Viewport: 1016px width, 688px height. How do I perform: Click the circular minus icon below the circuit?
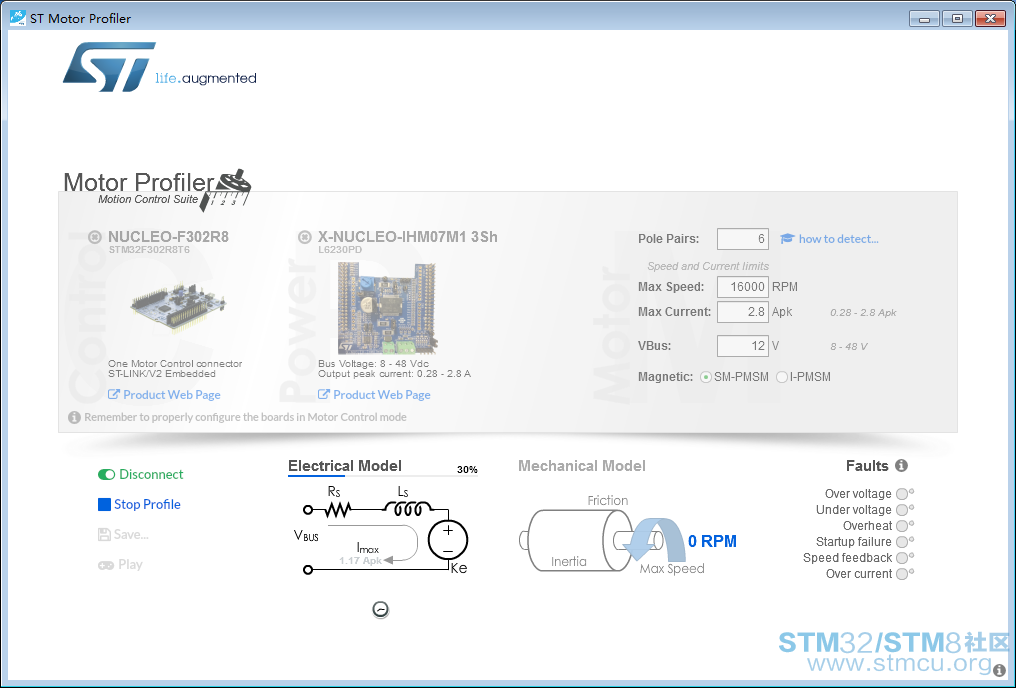coord(380,610)
